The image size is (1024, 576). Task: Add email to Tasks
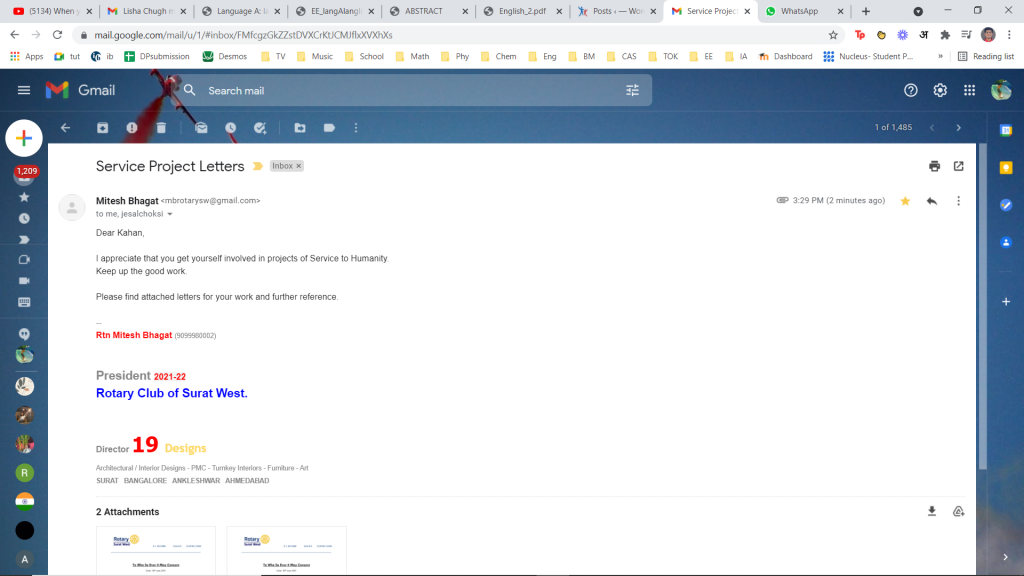[260, 128]
